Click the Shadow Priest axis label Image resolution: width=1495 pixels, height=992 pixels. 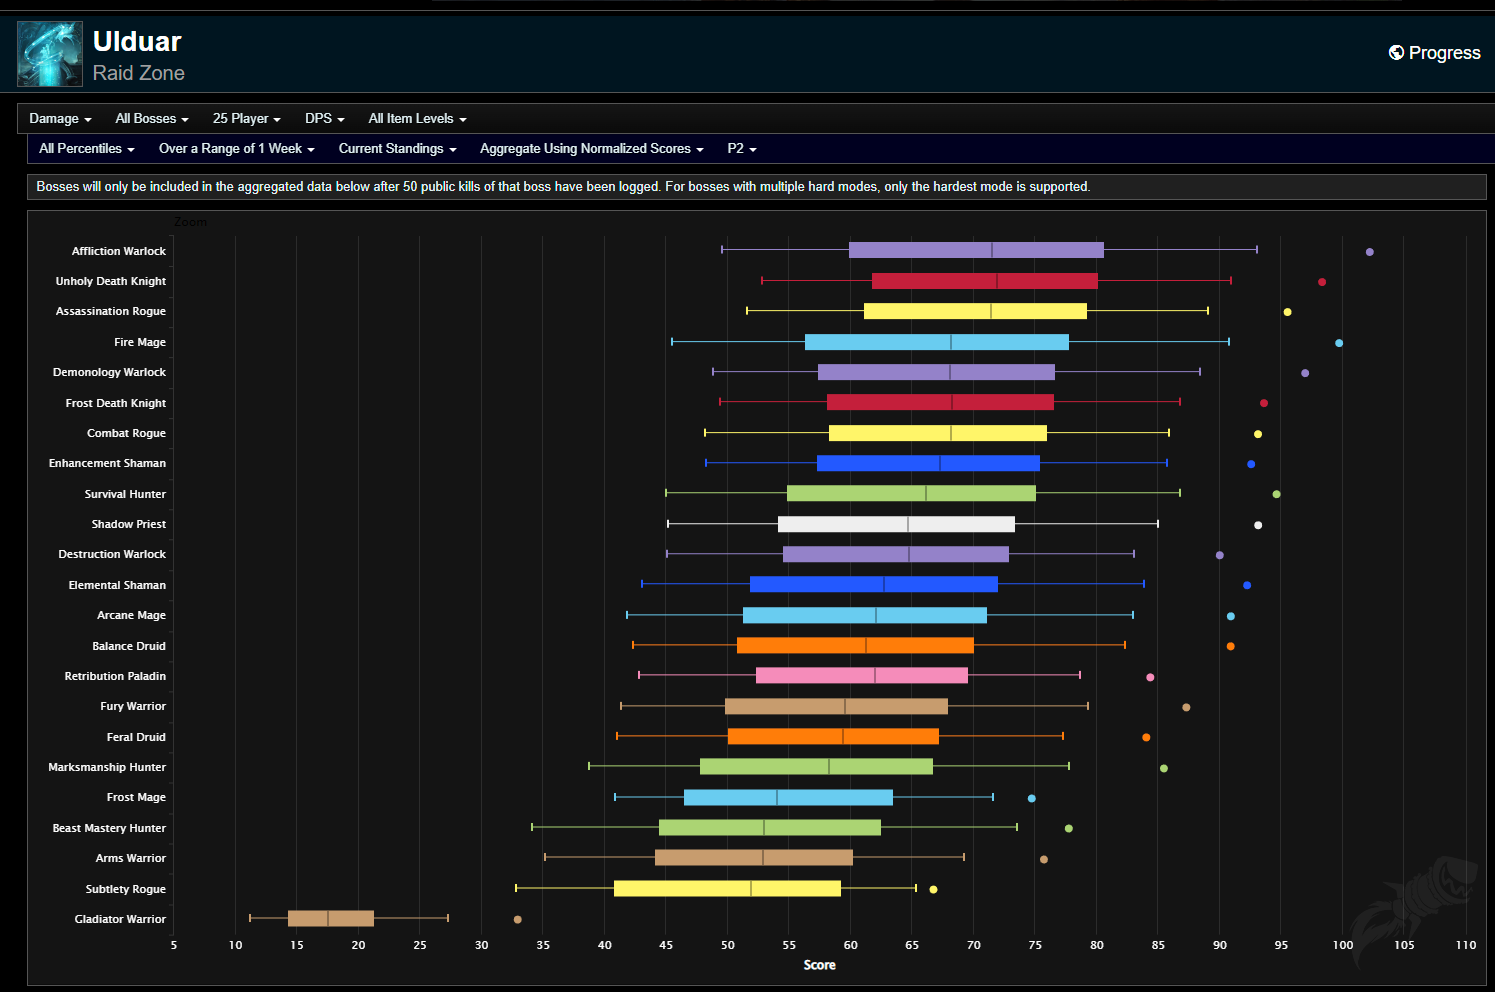[x=129, y=524]
